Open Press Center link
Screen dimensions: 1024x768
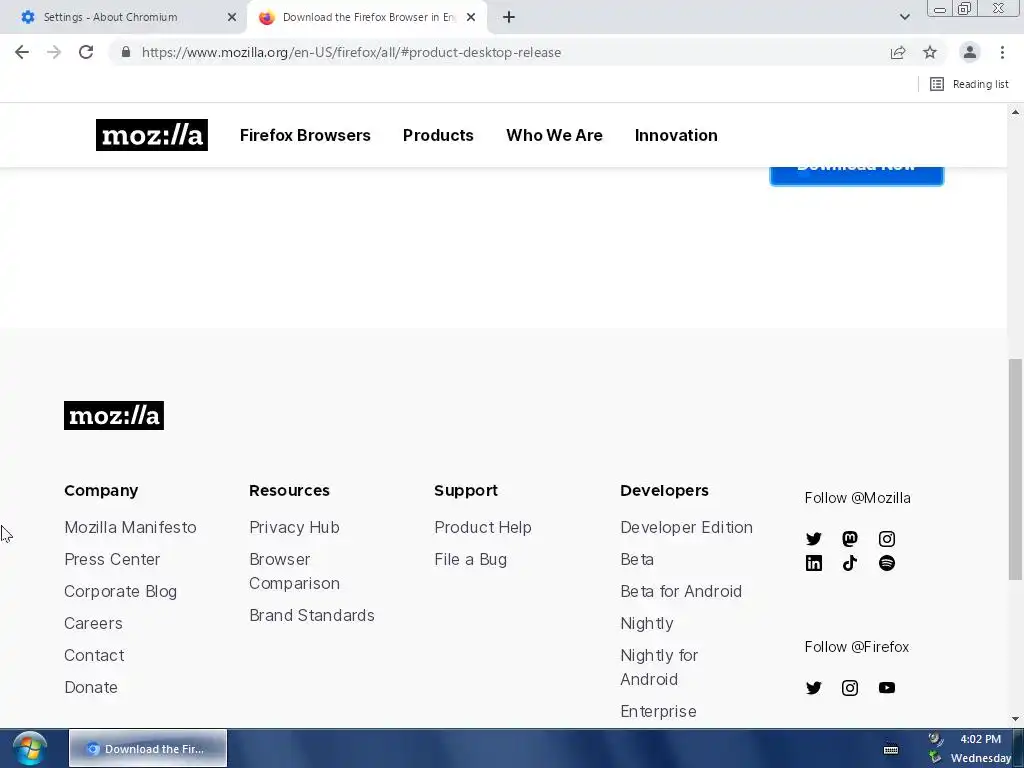click(112, 559)
